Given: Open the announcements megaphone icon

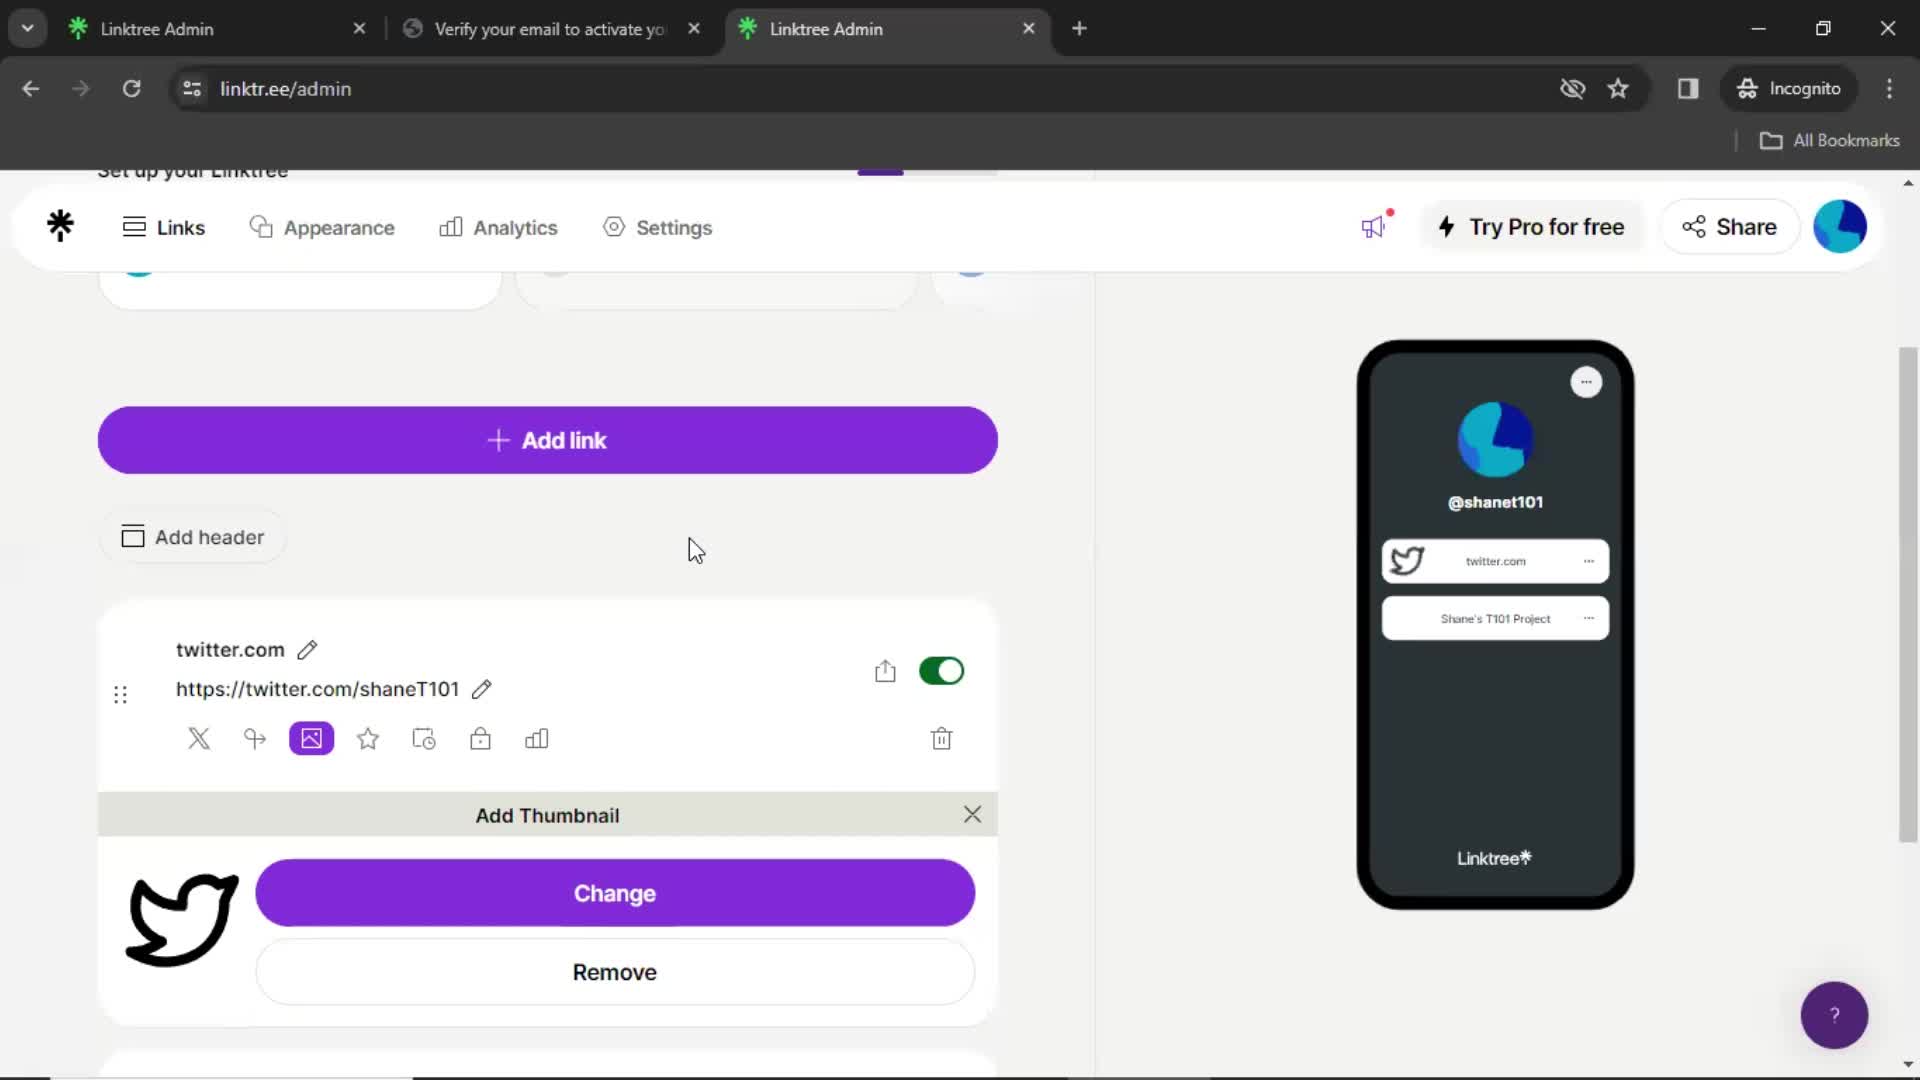Looking at the screenshot, I should [x=1374, y=227].
